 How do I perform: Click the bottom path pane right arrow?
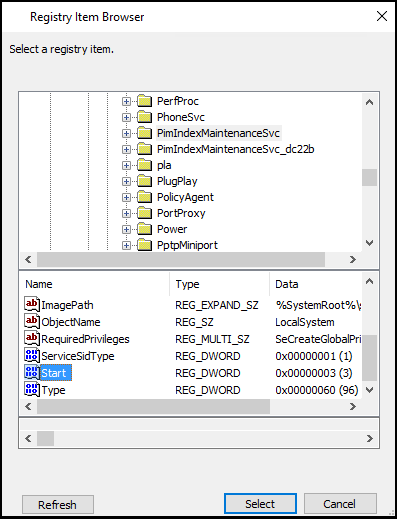pos(369,438)
